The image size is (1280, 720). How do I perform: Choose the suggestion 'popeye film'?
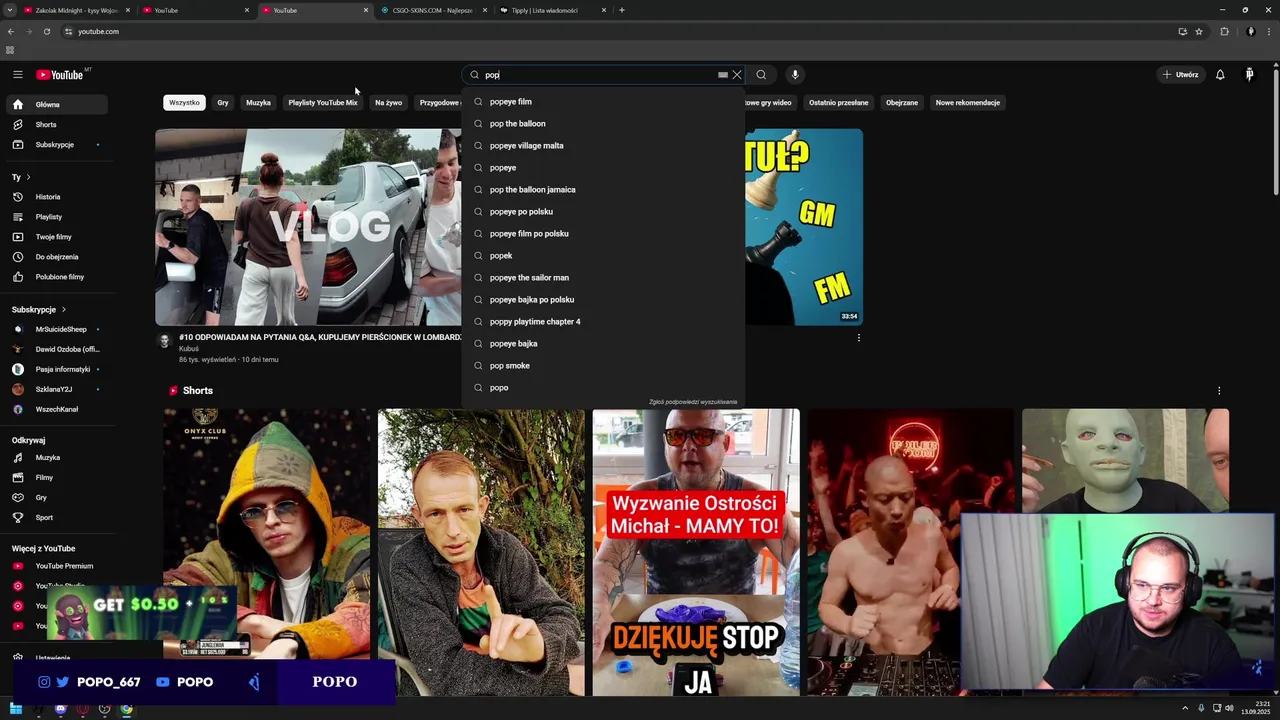point(603,102)
